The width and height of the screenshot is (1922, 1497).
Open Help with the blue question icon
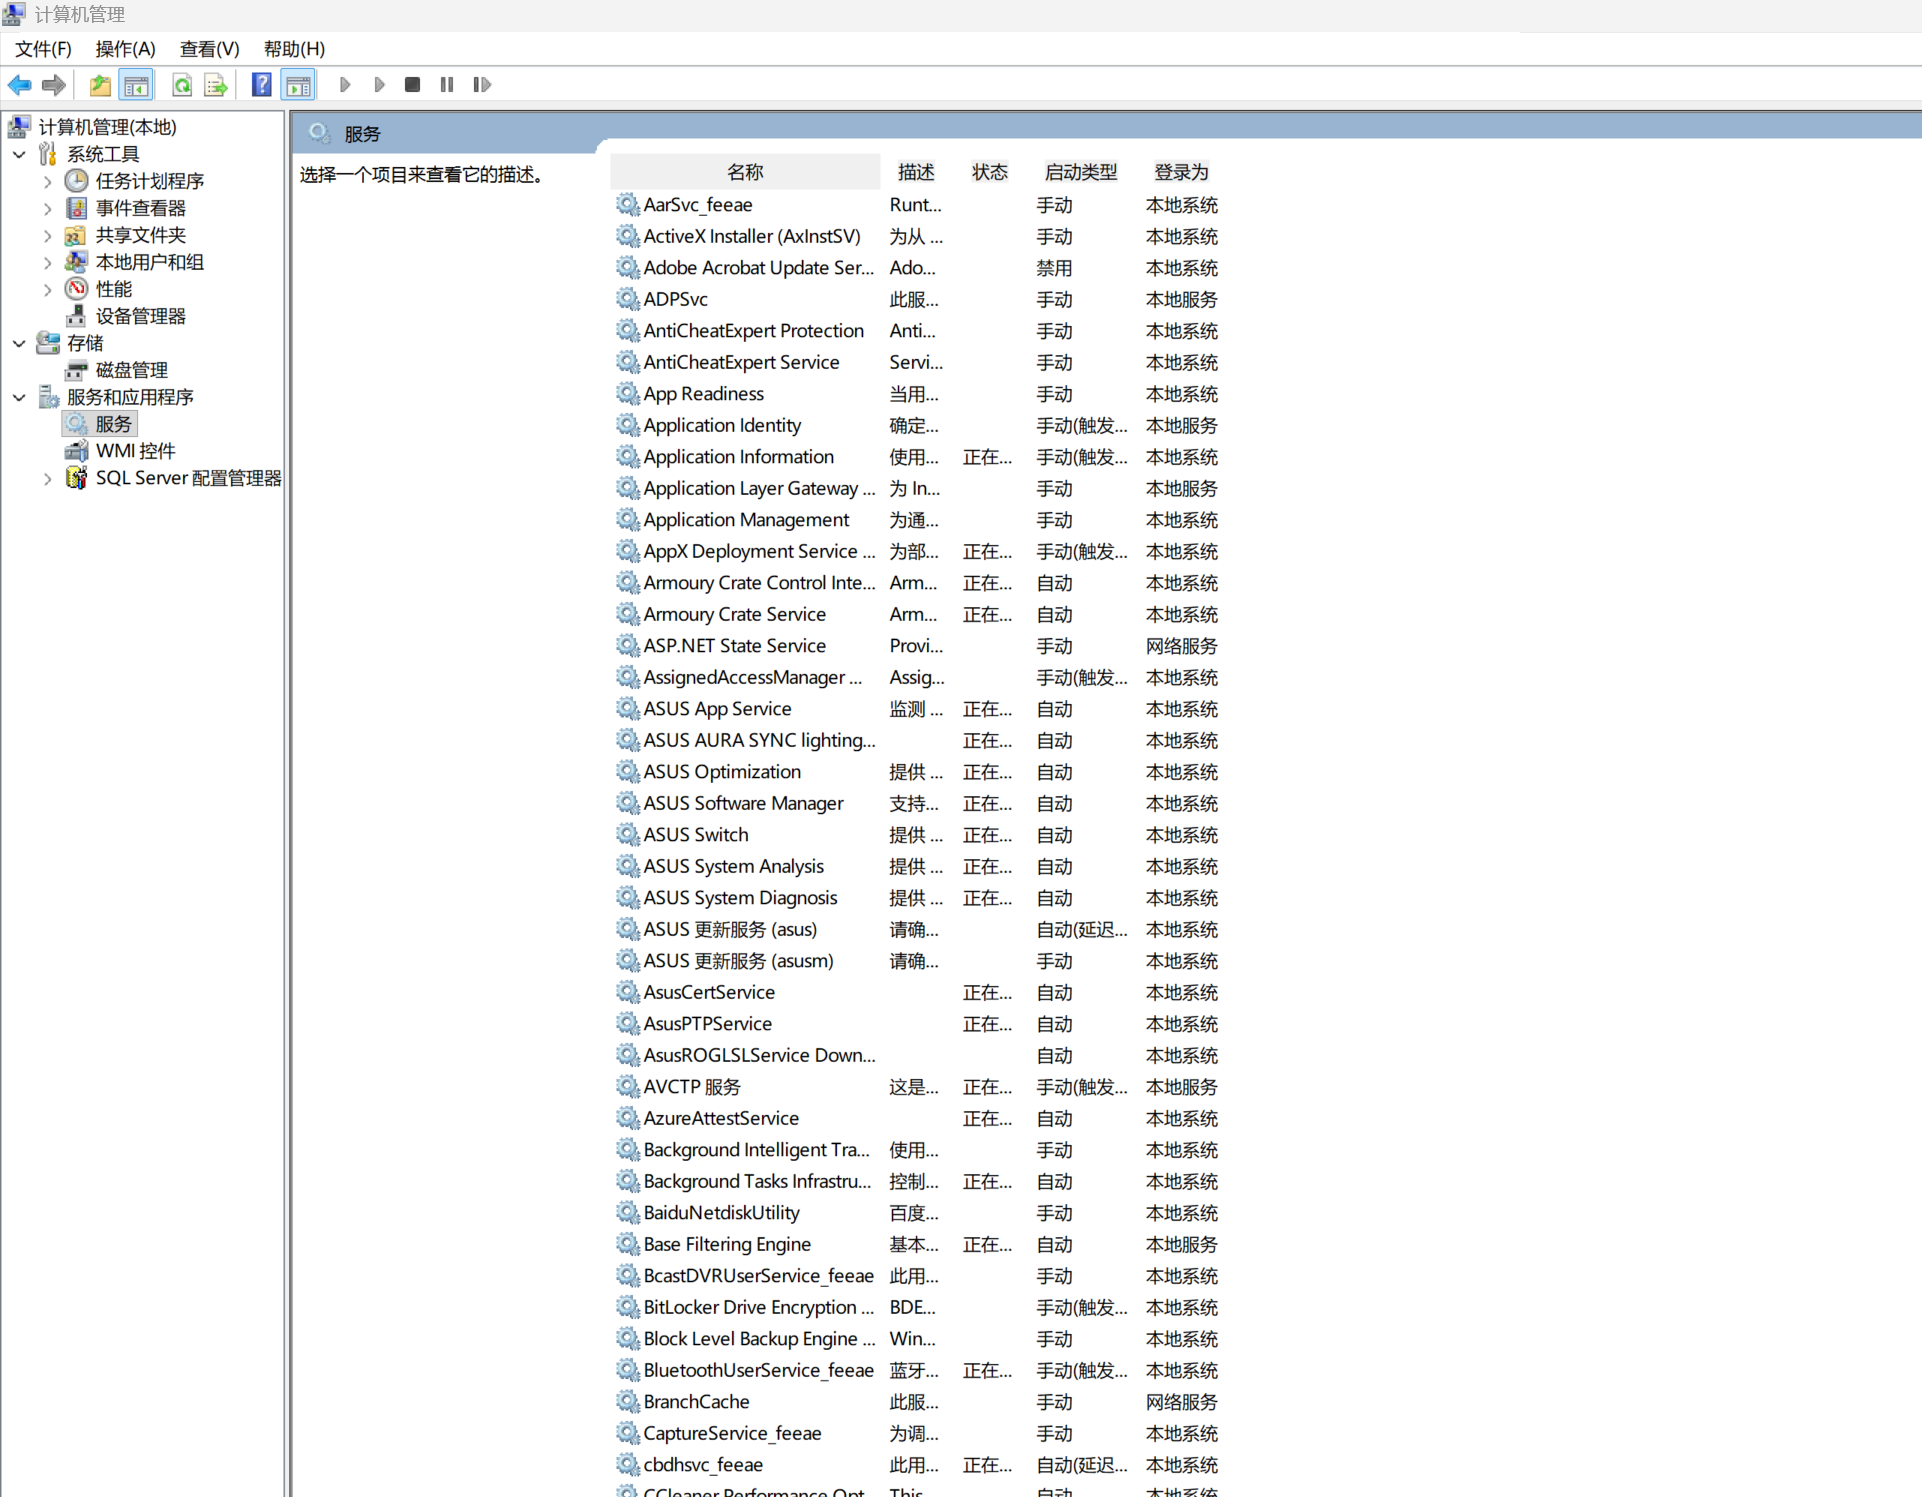point(261,85)
